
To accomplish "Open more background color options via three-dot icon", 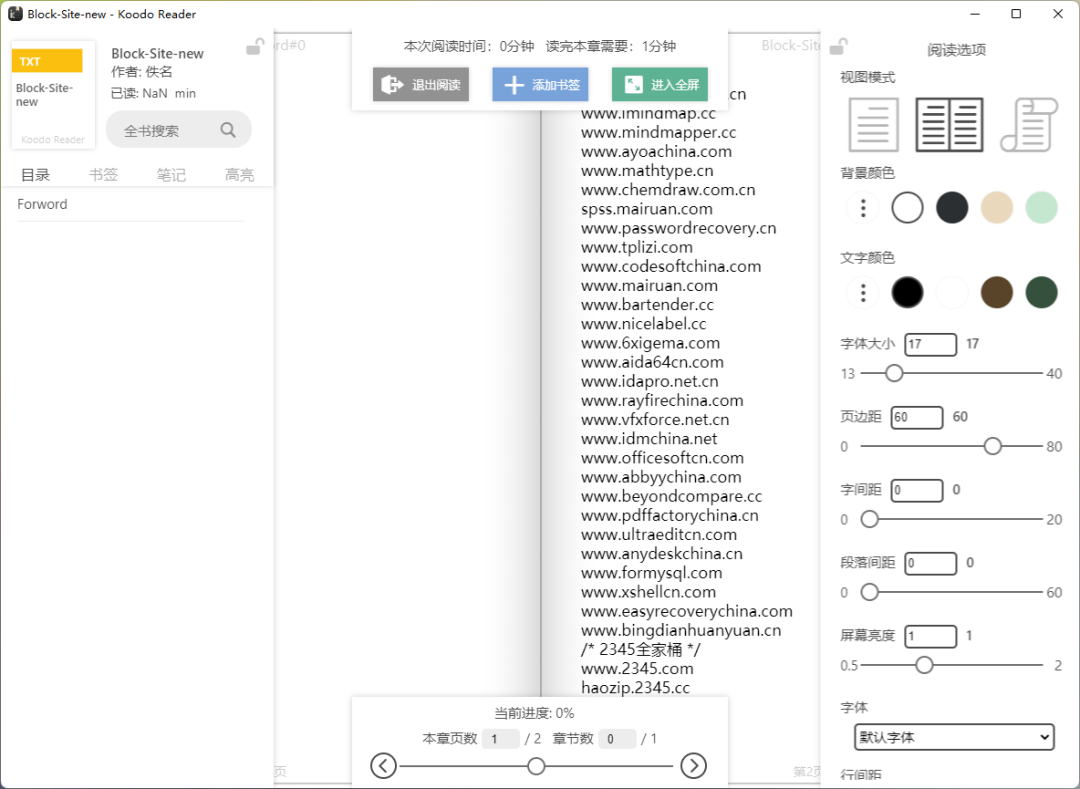I will 862,207.
